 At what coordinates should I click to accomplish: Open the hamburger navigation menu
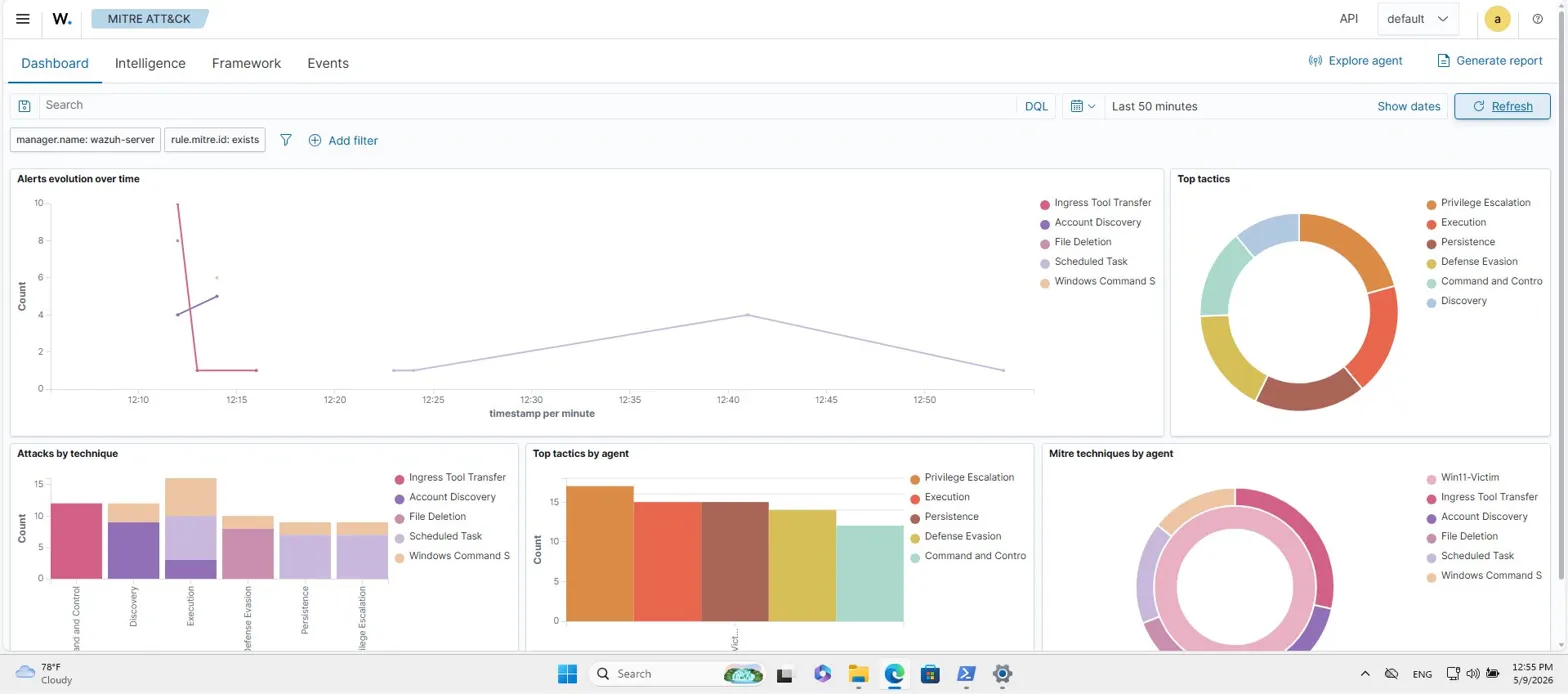(x=23, y=19)
